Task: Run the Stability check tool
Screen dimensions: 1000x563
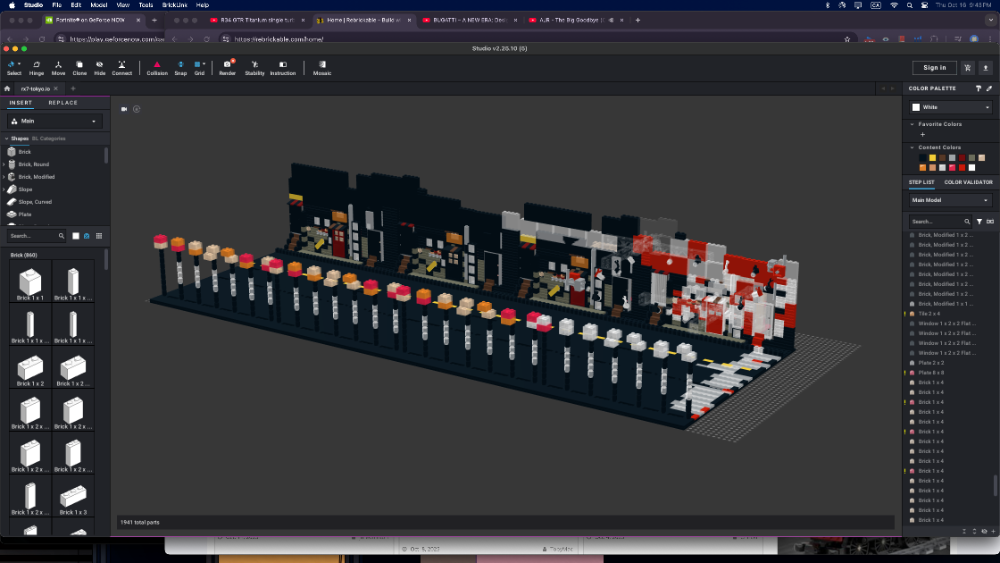Action: point(254,68)
